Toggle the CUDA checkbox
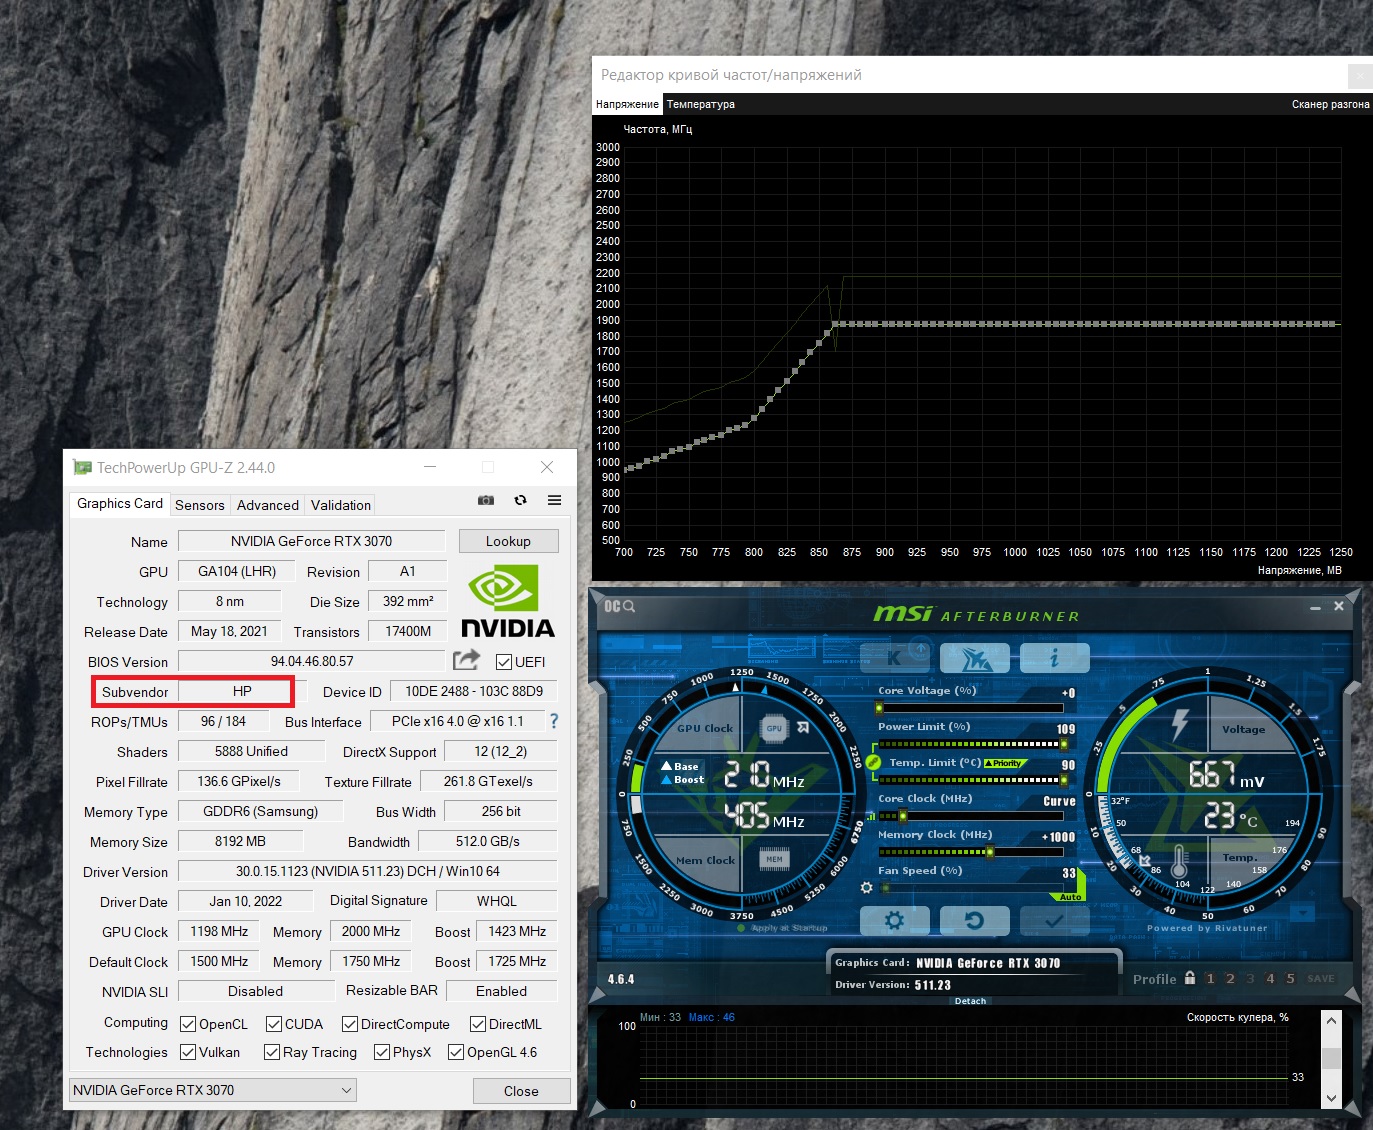 274,1024
